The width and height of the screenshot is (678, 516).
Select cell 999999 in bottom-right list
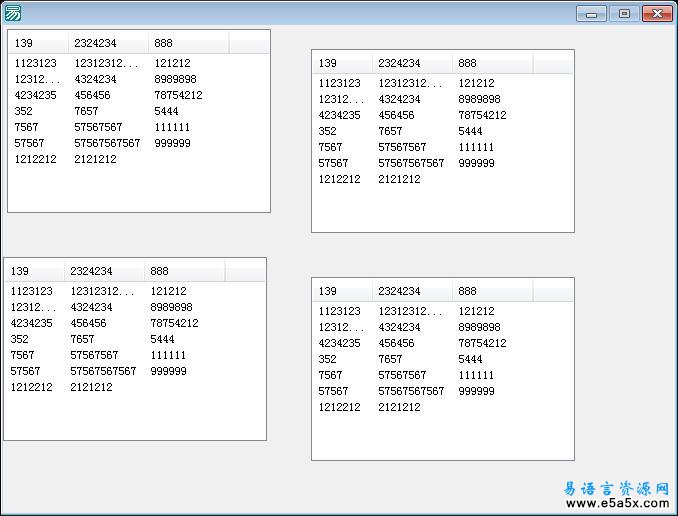click(x=476, y=391)
